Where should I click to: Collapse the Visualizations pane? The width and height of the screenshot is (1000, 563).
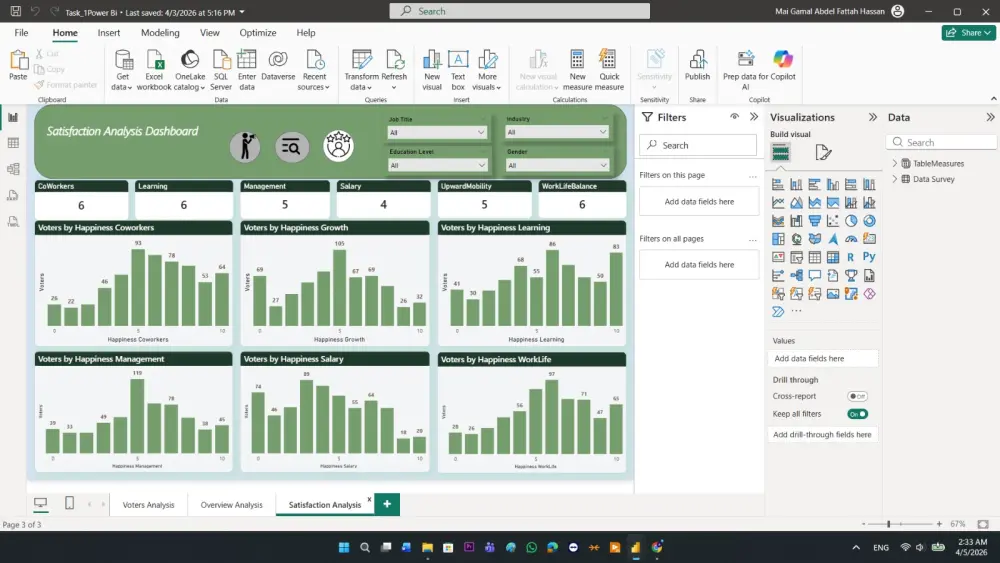[872, 117]
